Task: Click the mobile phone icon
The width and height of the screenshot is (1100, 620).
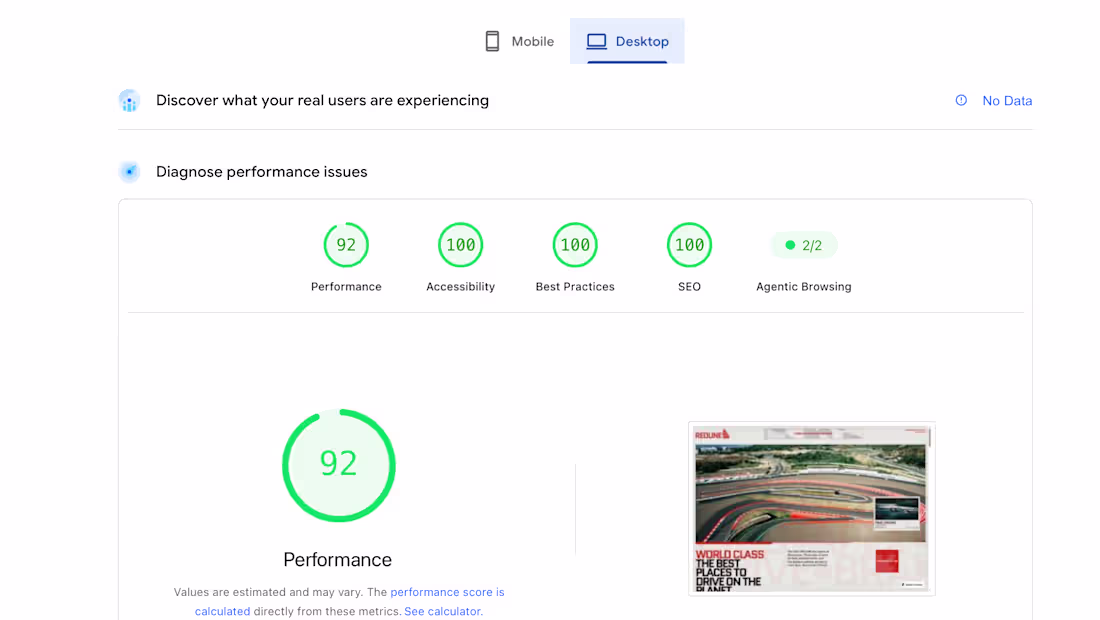Action: (492, 41)
